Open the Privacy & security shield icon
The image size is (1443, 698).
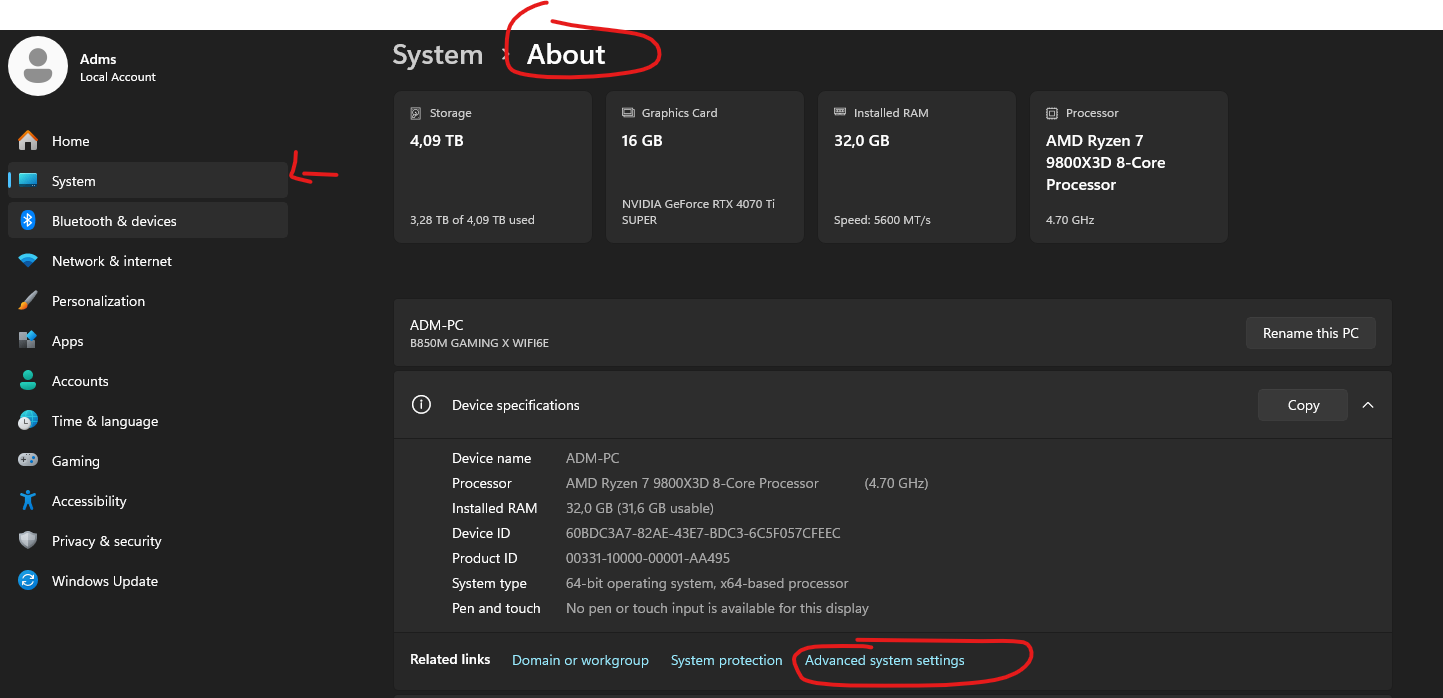click(x=28, y=541)
